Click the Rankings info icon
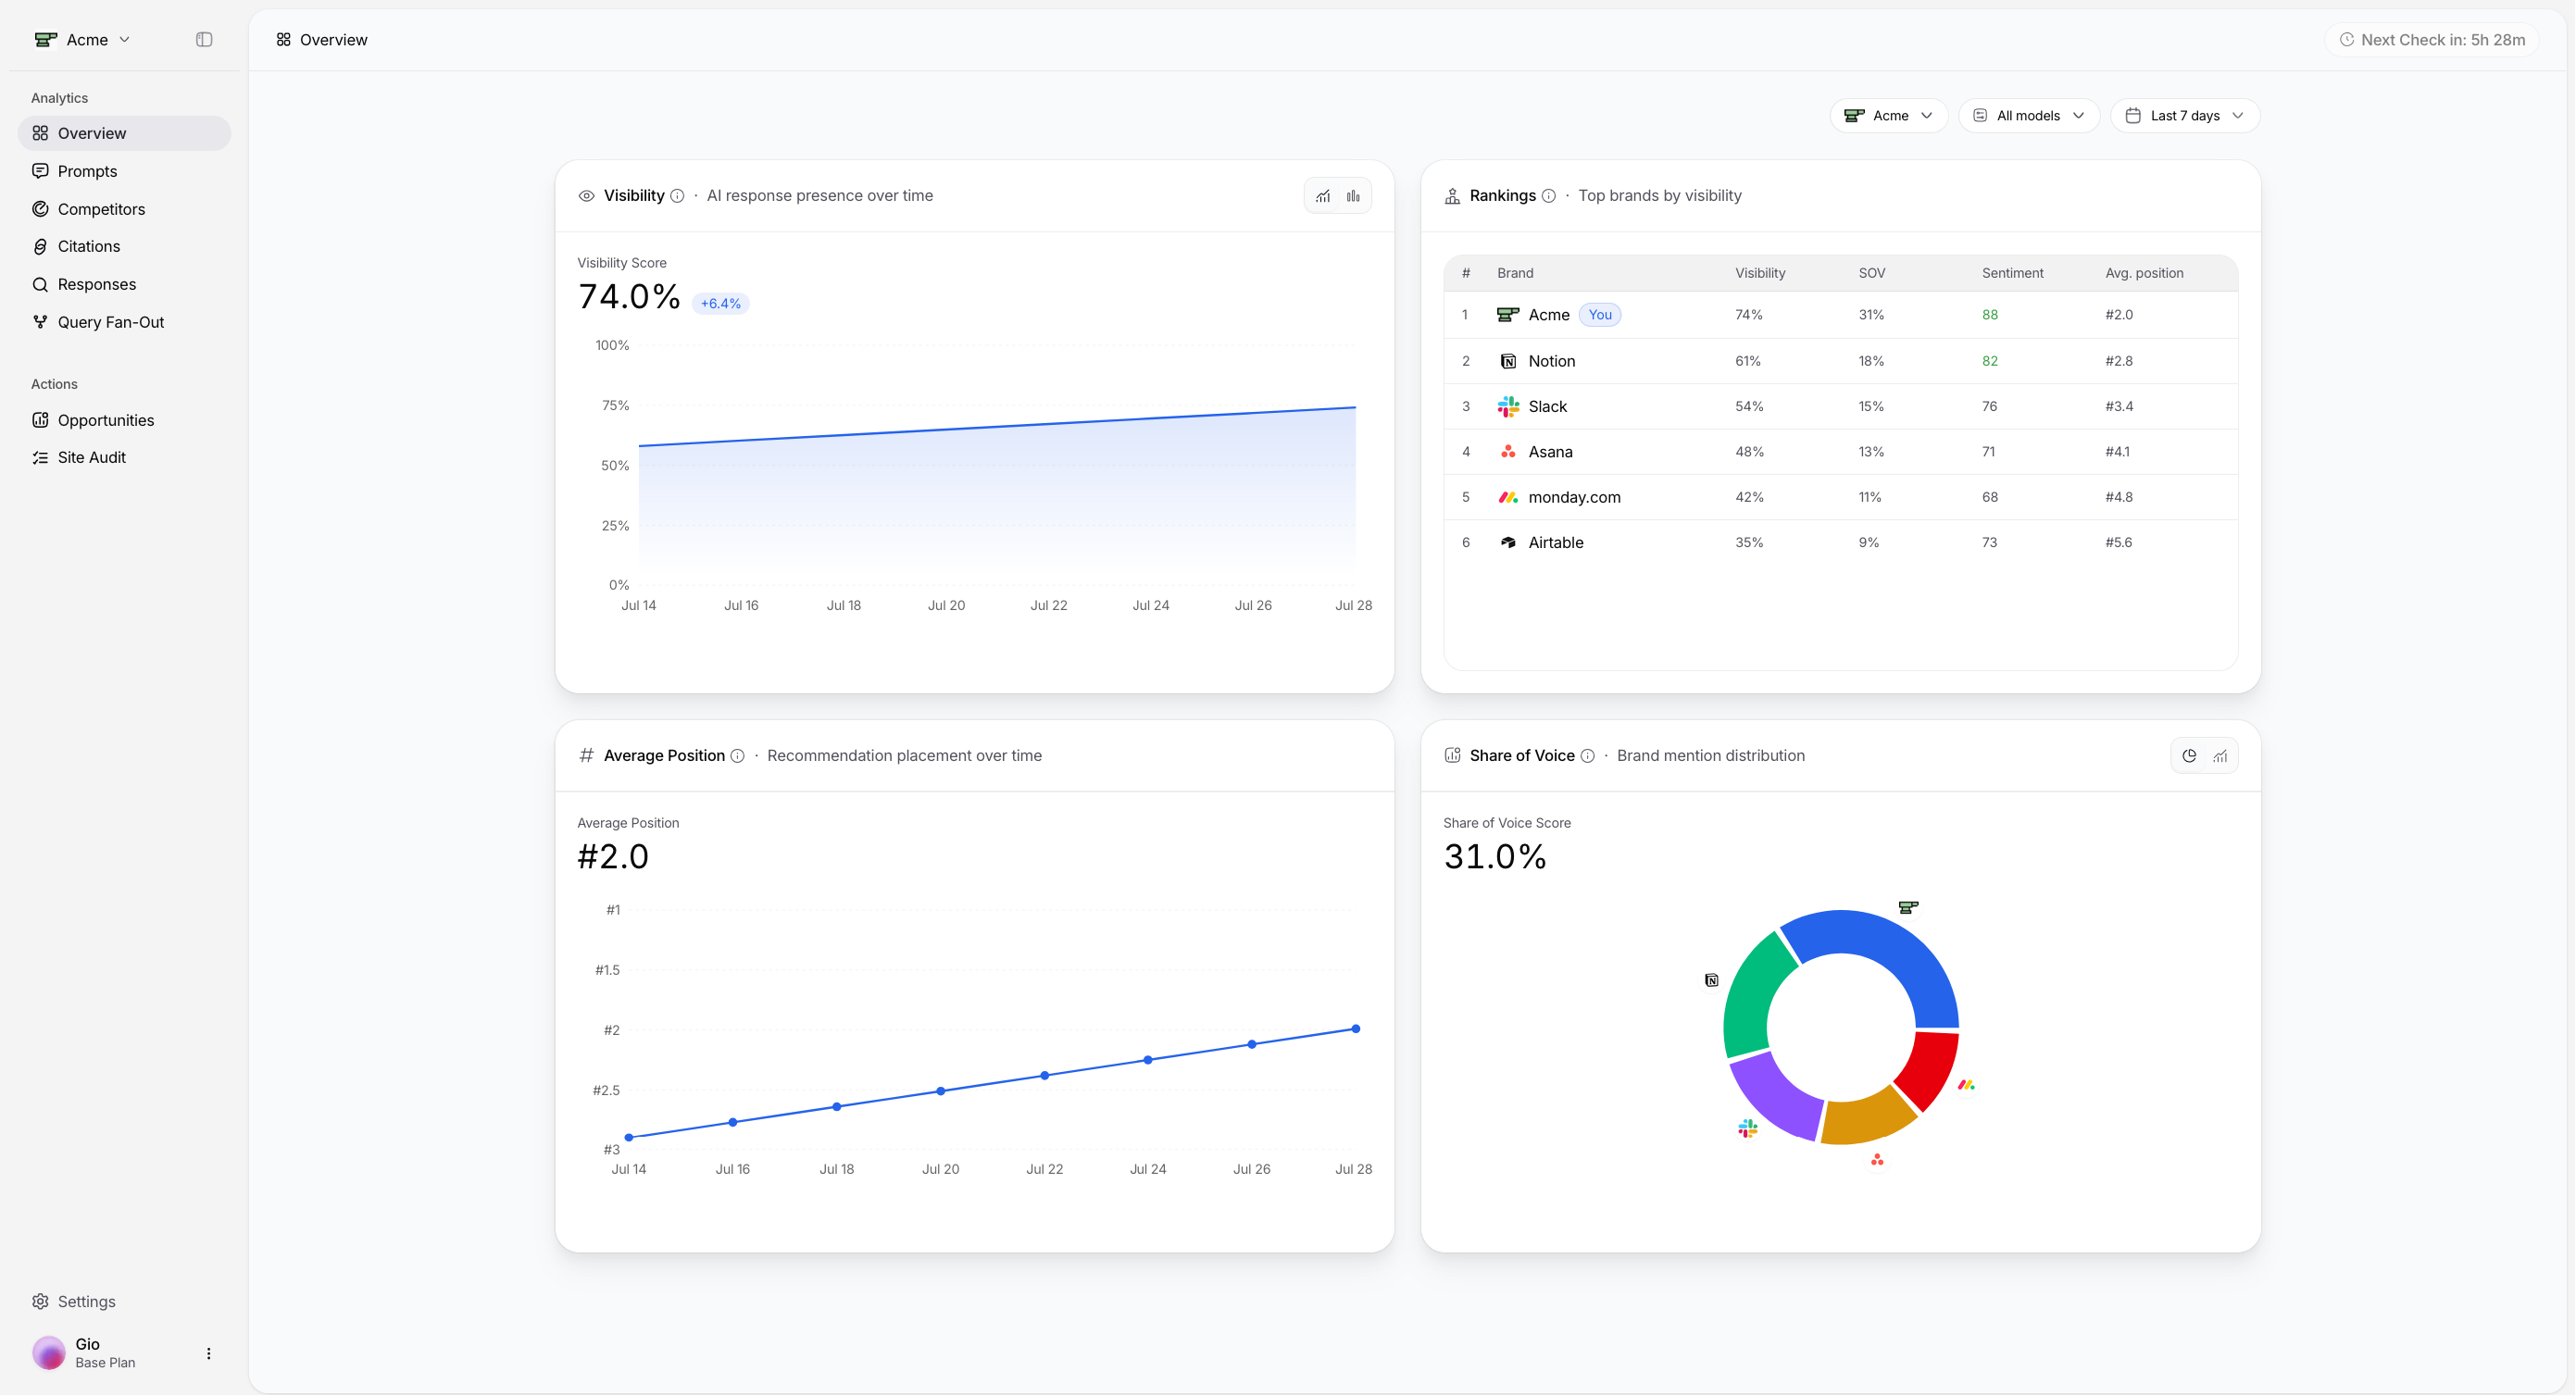Image resolution: width=2576 pixels, height=1396 pixels. tap(1548, 196)
